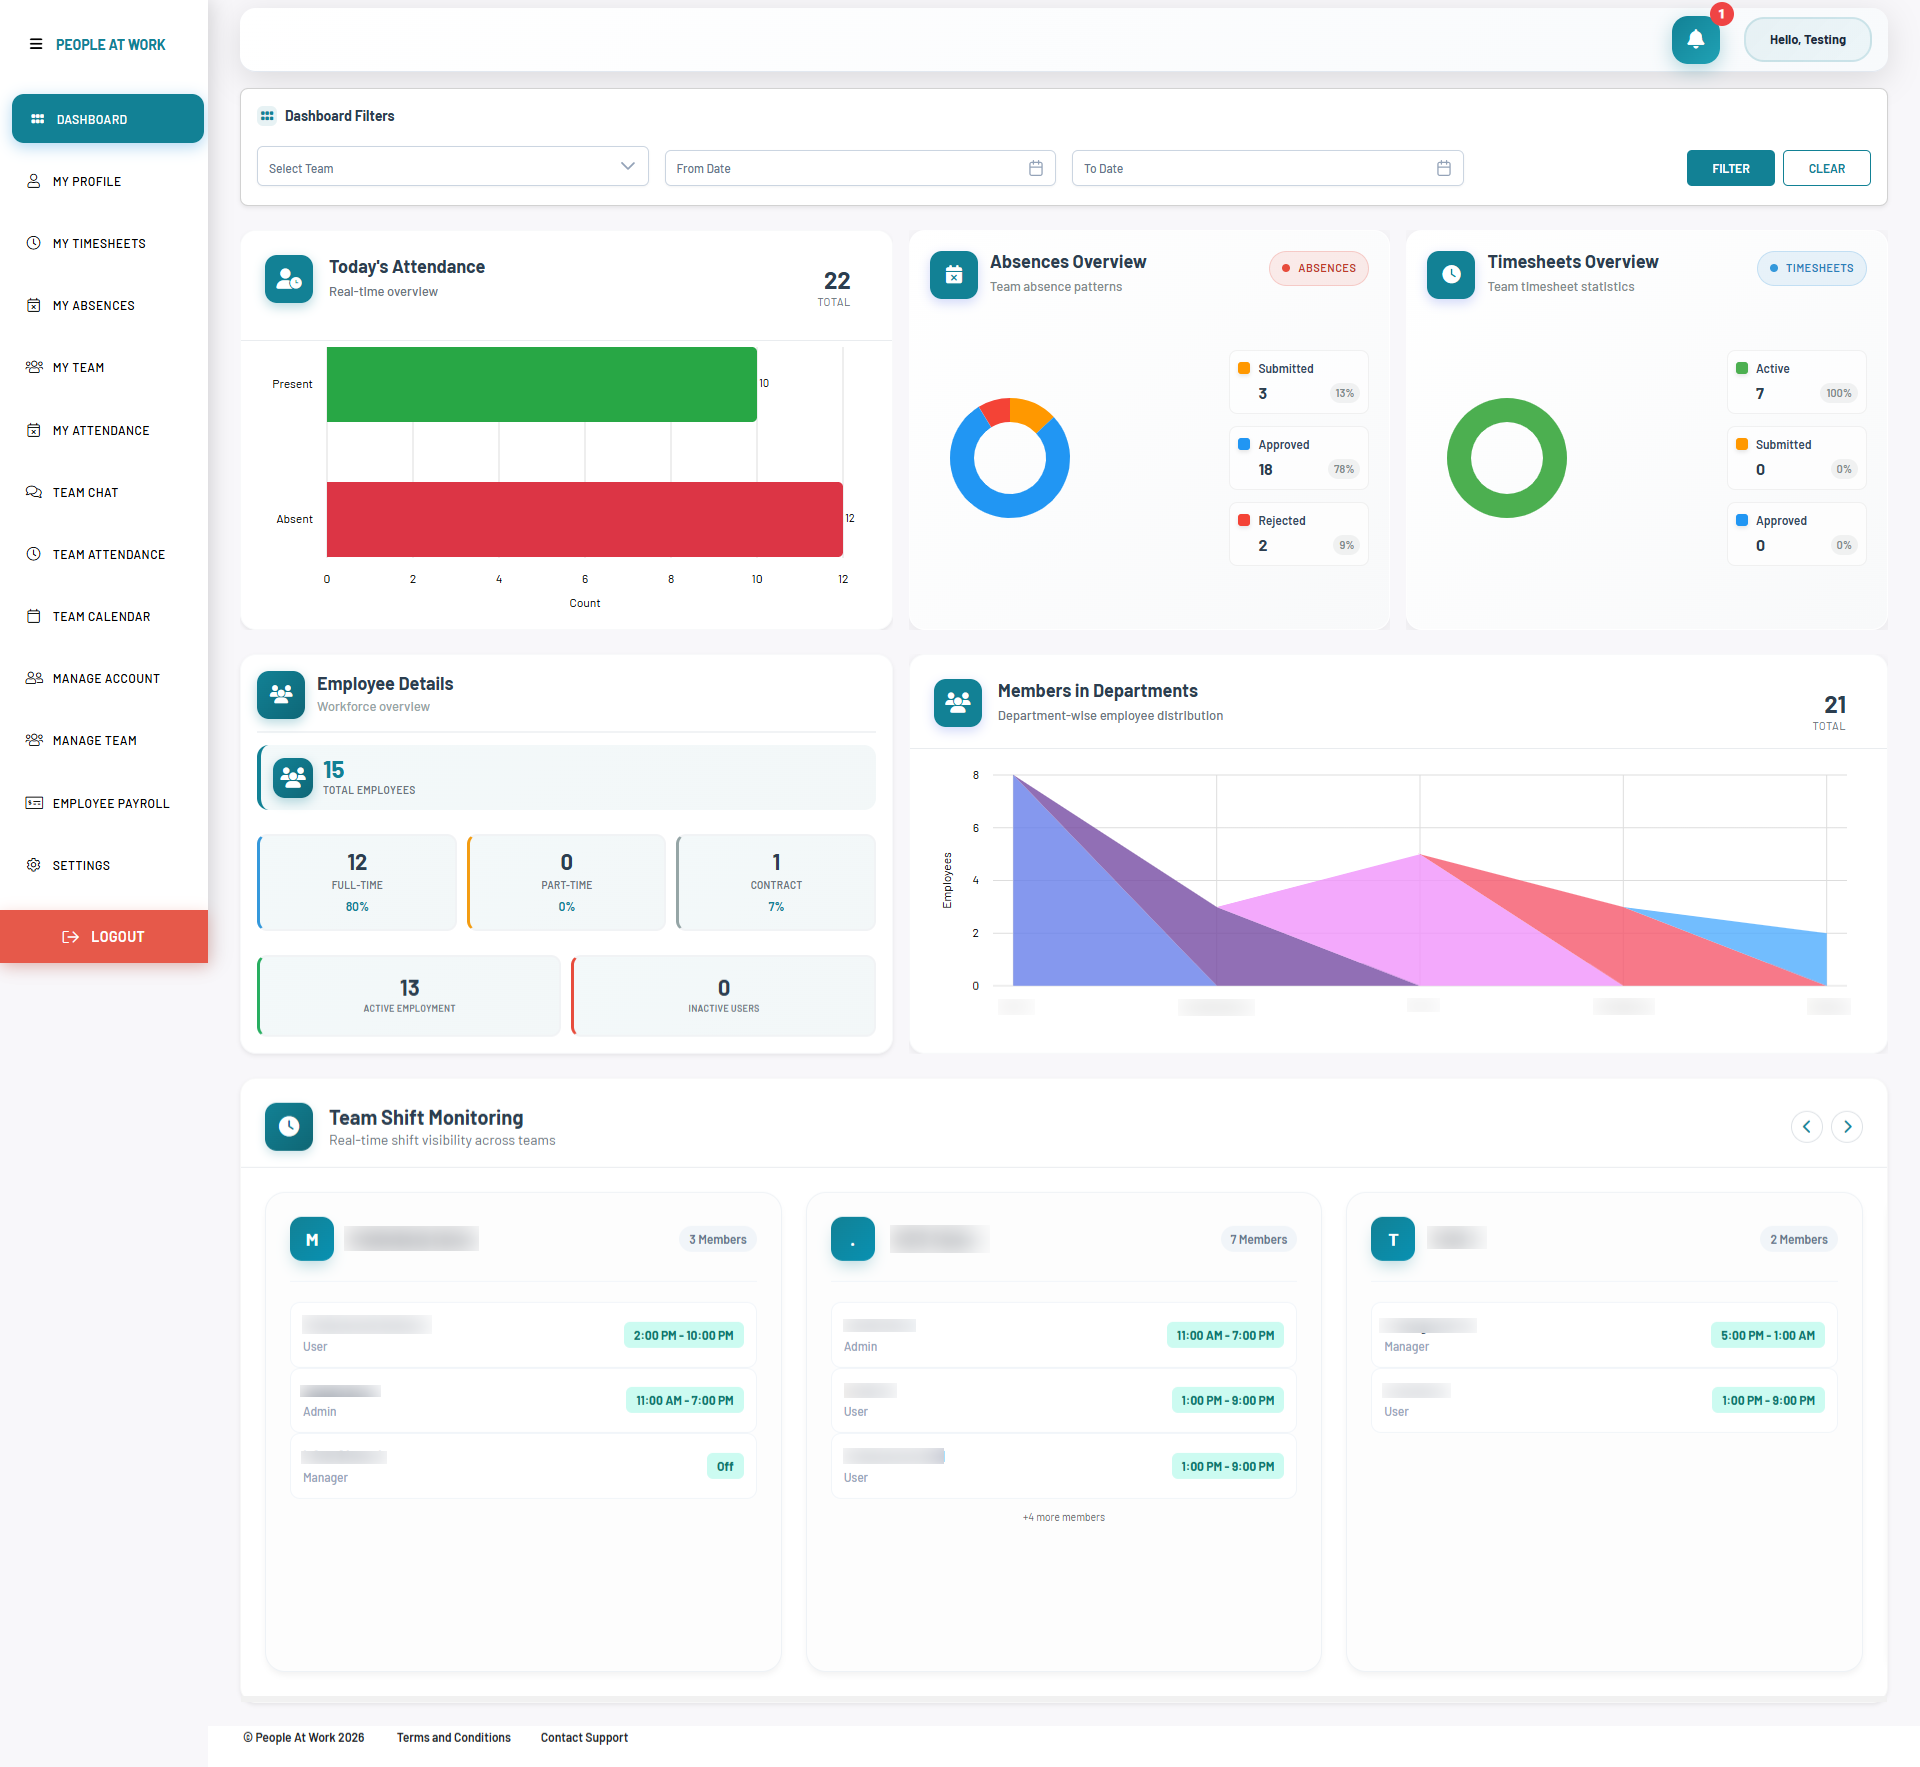Click Today's Attendance card icon

click(288, 279)
